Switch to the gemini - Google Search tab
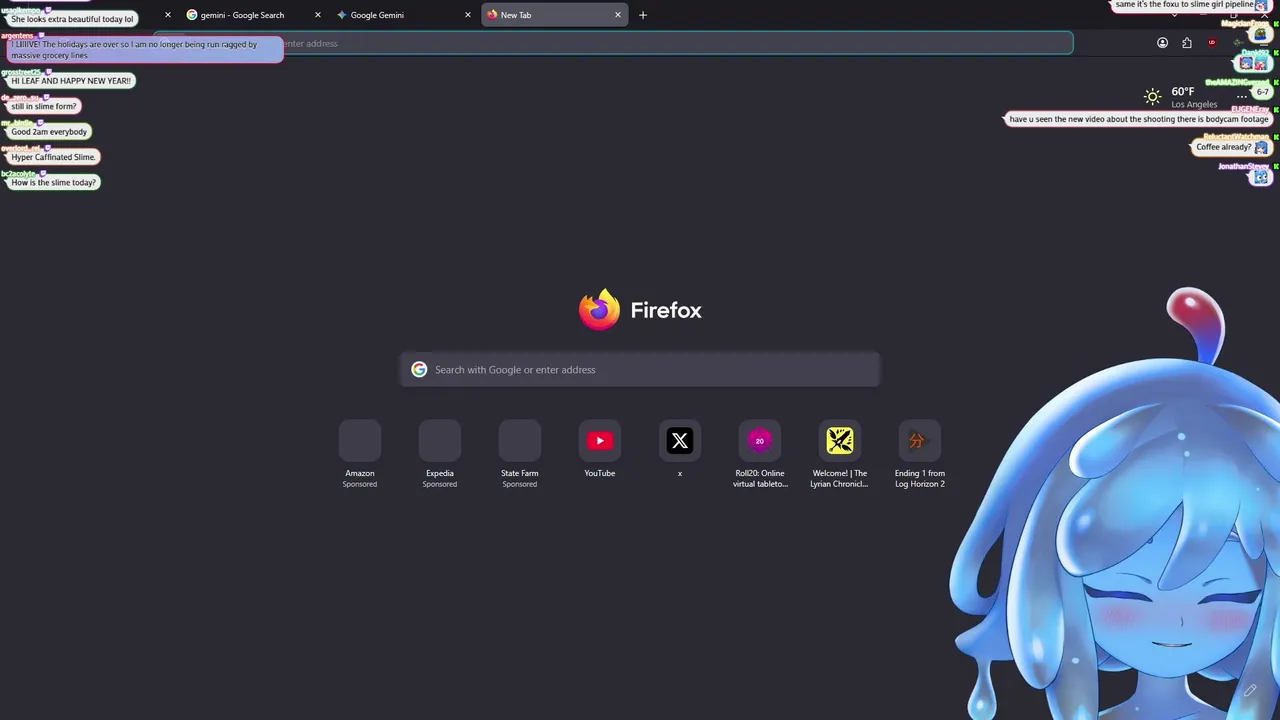Viewport: 1280px width, 720px height. point(254,15)
